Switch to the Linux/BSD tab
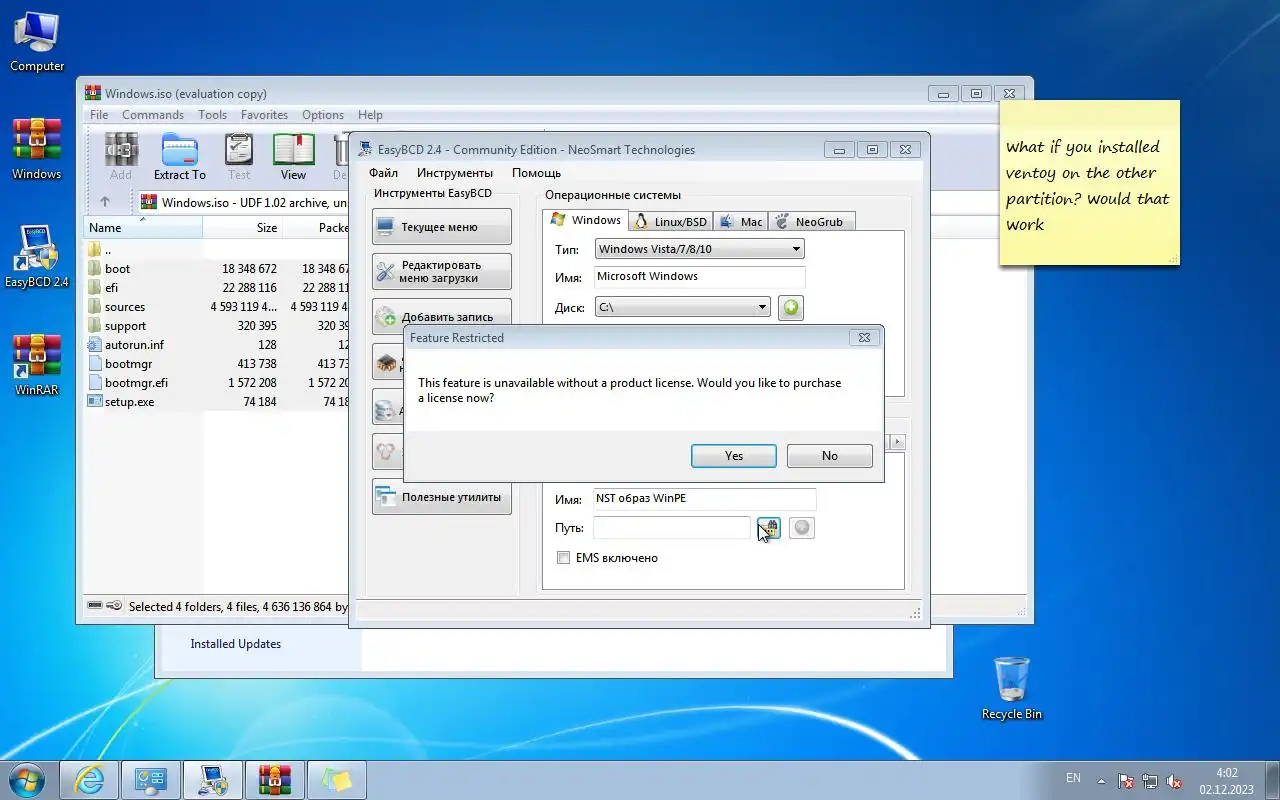This screenshot has height=800, width=1280. [670, 222]
